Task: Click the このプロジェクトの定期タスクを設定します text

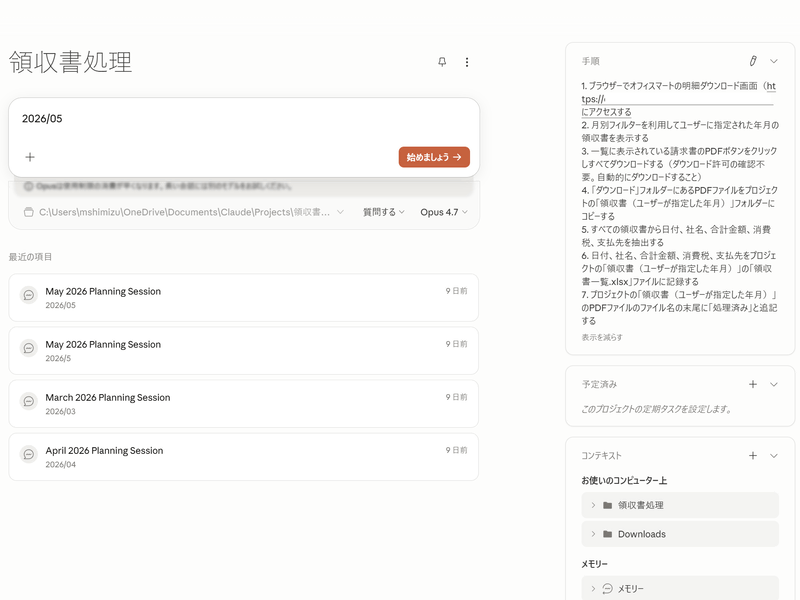Action: [x=657, y=409]
